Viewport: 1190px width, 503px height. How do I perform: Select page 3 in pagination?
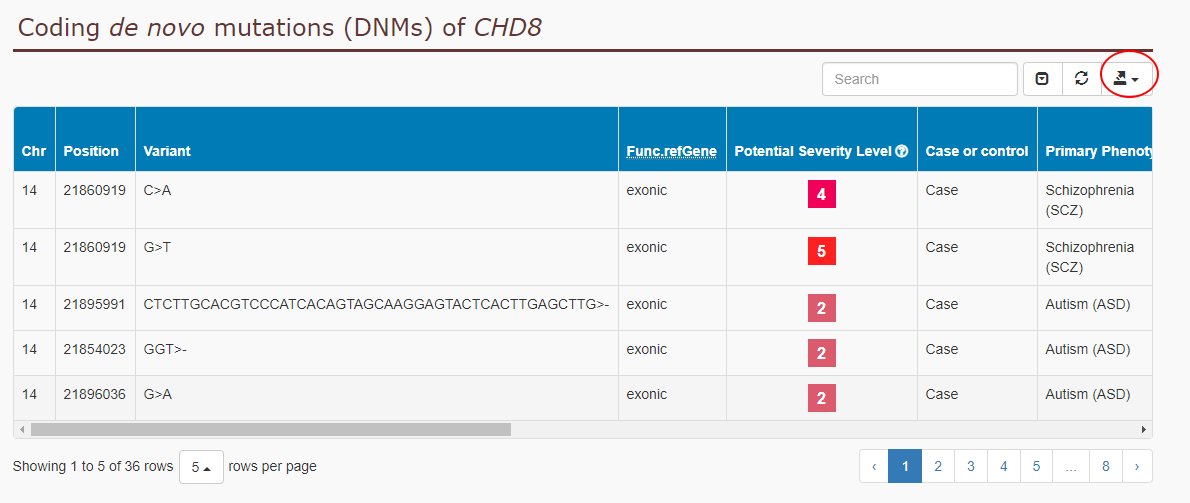coord(971,467)
